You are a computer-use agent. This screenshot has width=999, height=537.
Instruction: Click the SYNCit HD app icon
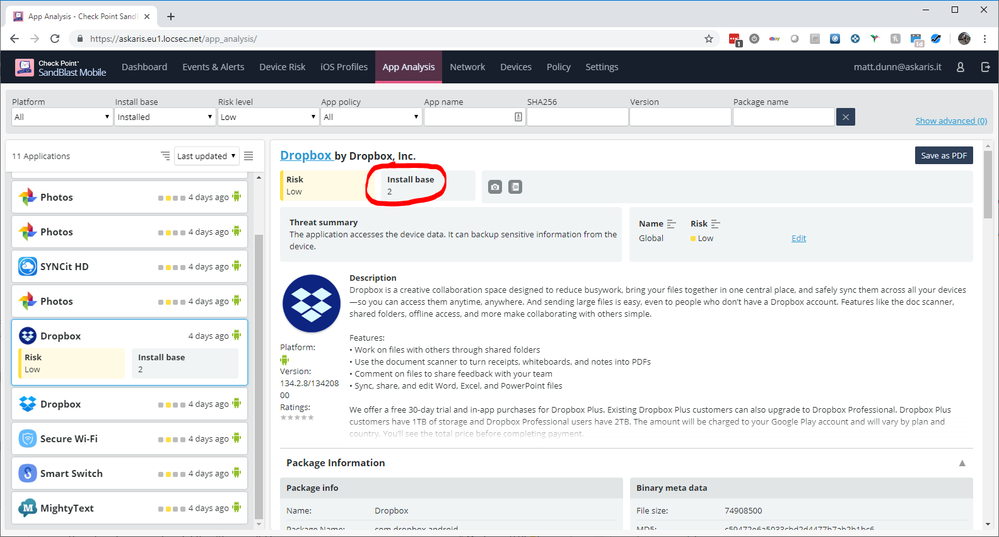click(27, 266)
